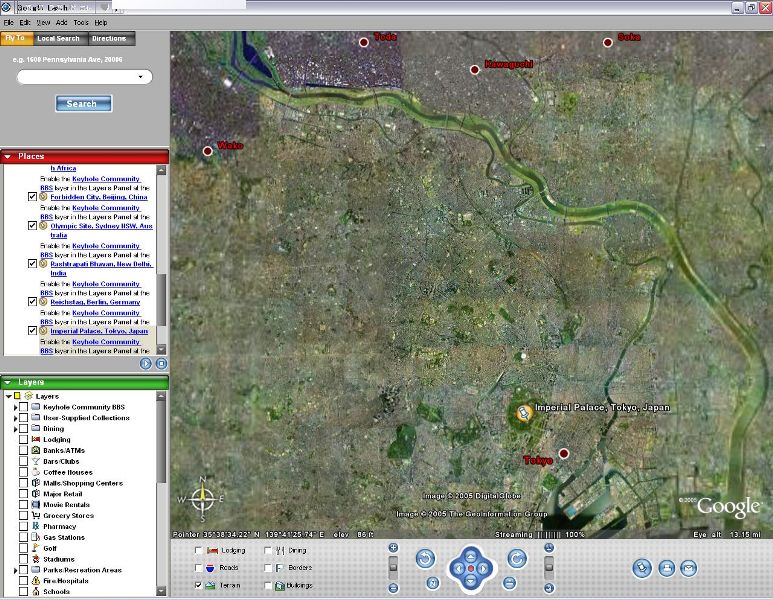Screen dimensions: 773x600
Task: Enable the Buildings checkbox
Action: point(268,585)
